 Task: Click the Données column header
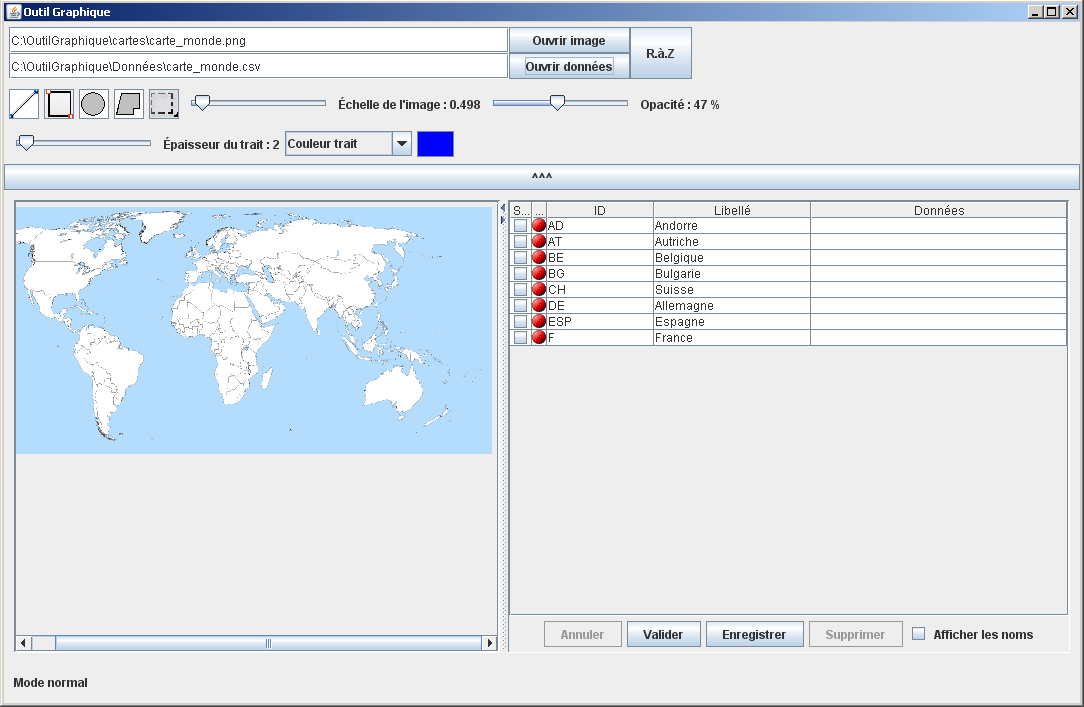point(938,210)
